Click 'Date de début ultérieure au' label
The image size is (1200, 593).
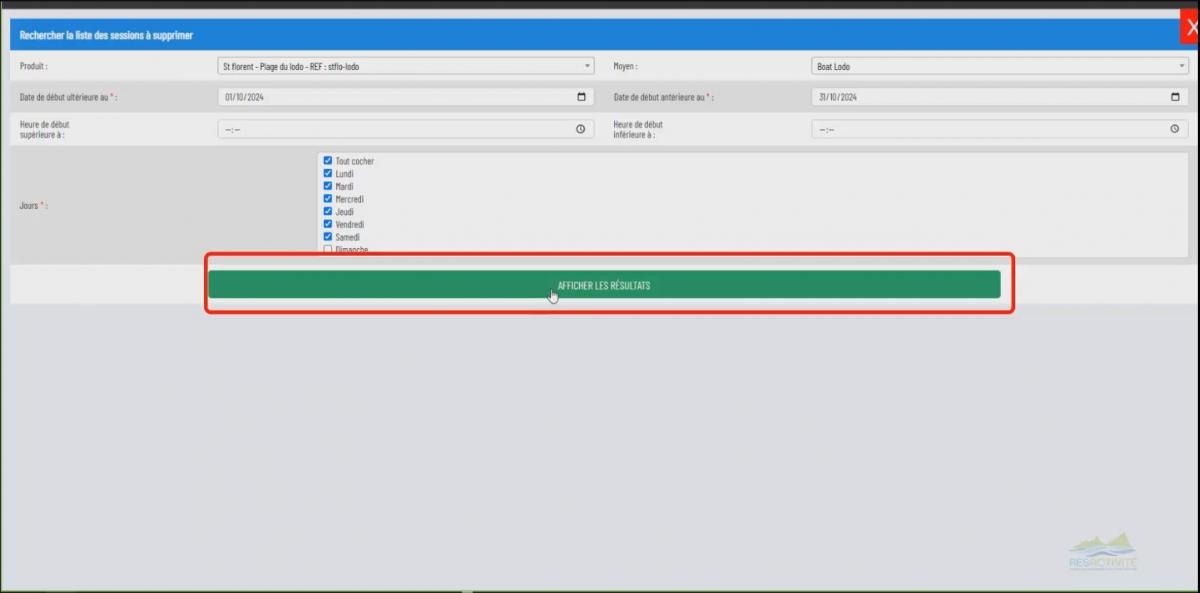(x=69, y=97)
